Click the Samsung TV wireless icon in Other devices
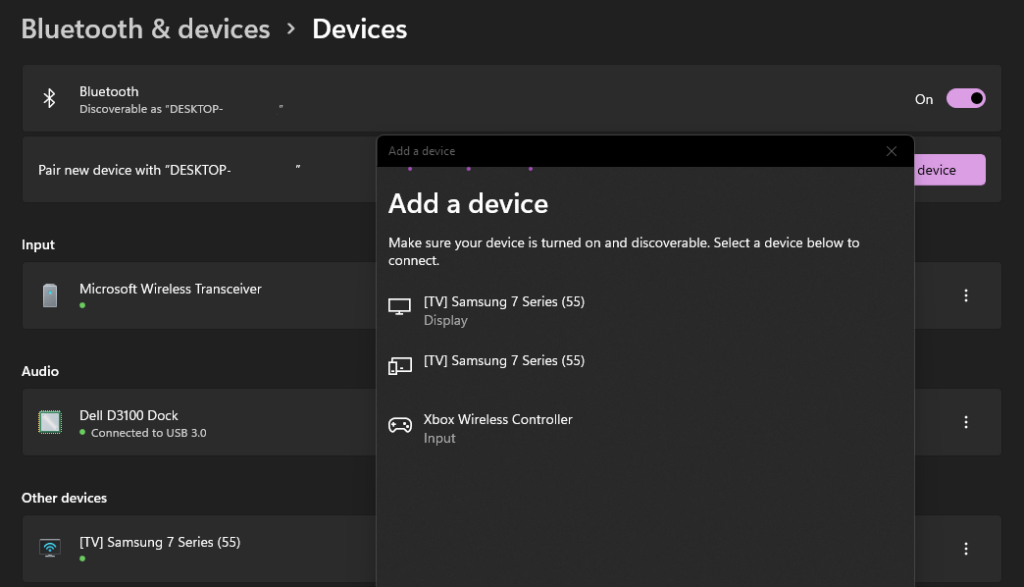The width and height of the screenshot is (1024, 587). tap(50, 548)
